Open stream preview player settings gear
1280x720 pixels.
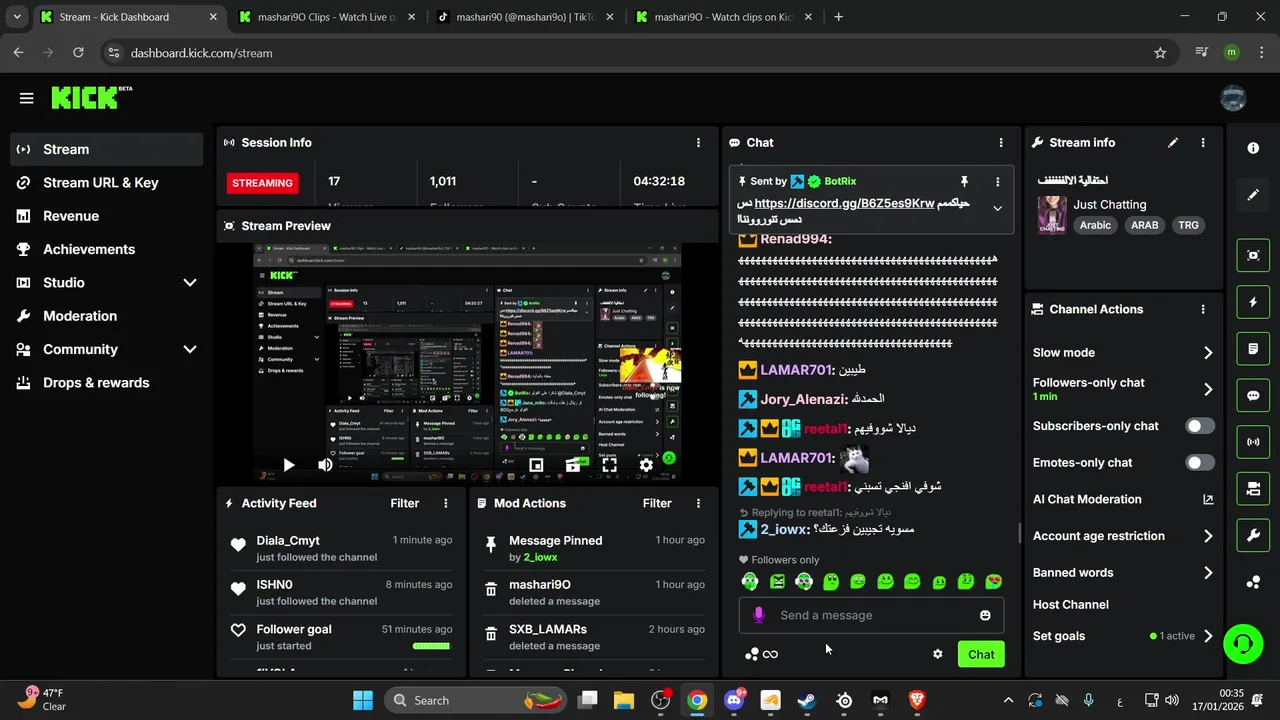(x=646, y=465)
